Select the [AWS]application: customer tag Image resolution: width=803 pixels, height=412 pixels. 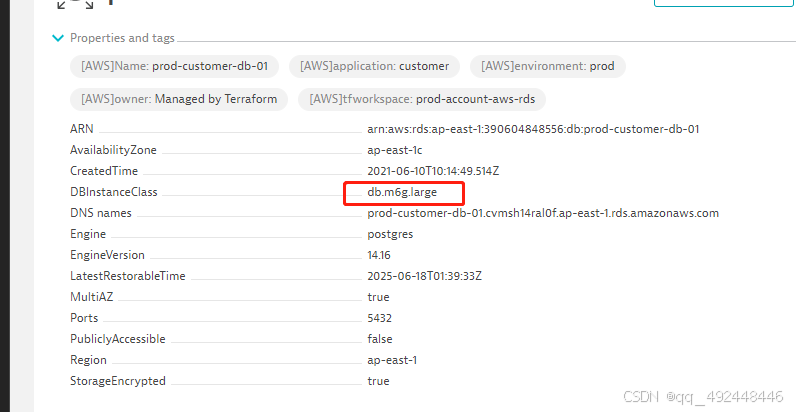coord(374,66)
